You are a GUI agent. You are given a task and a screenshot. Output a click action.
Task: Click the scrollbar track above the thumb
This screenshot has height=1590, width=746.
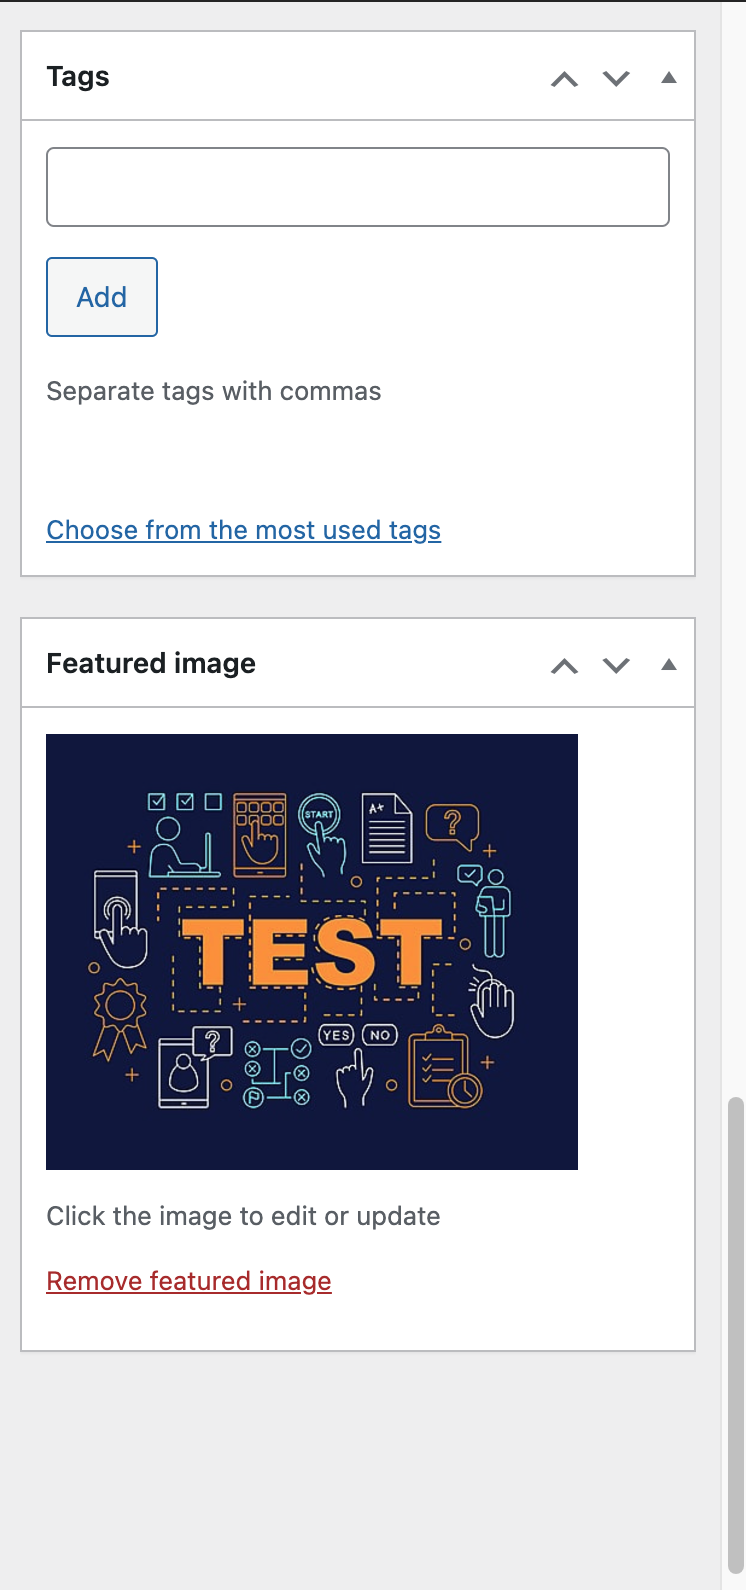736,550
